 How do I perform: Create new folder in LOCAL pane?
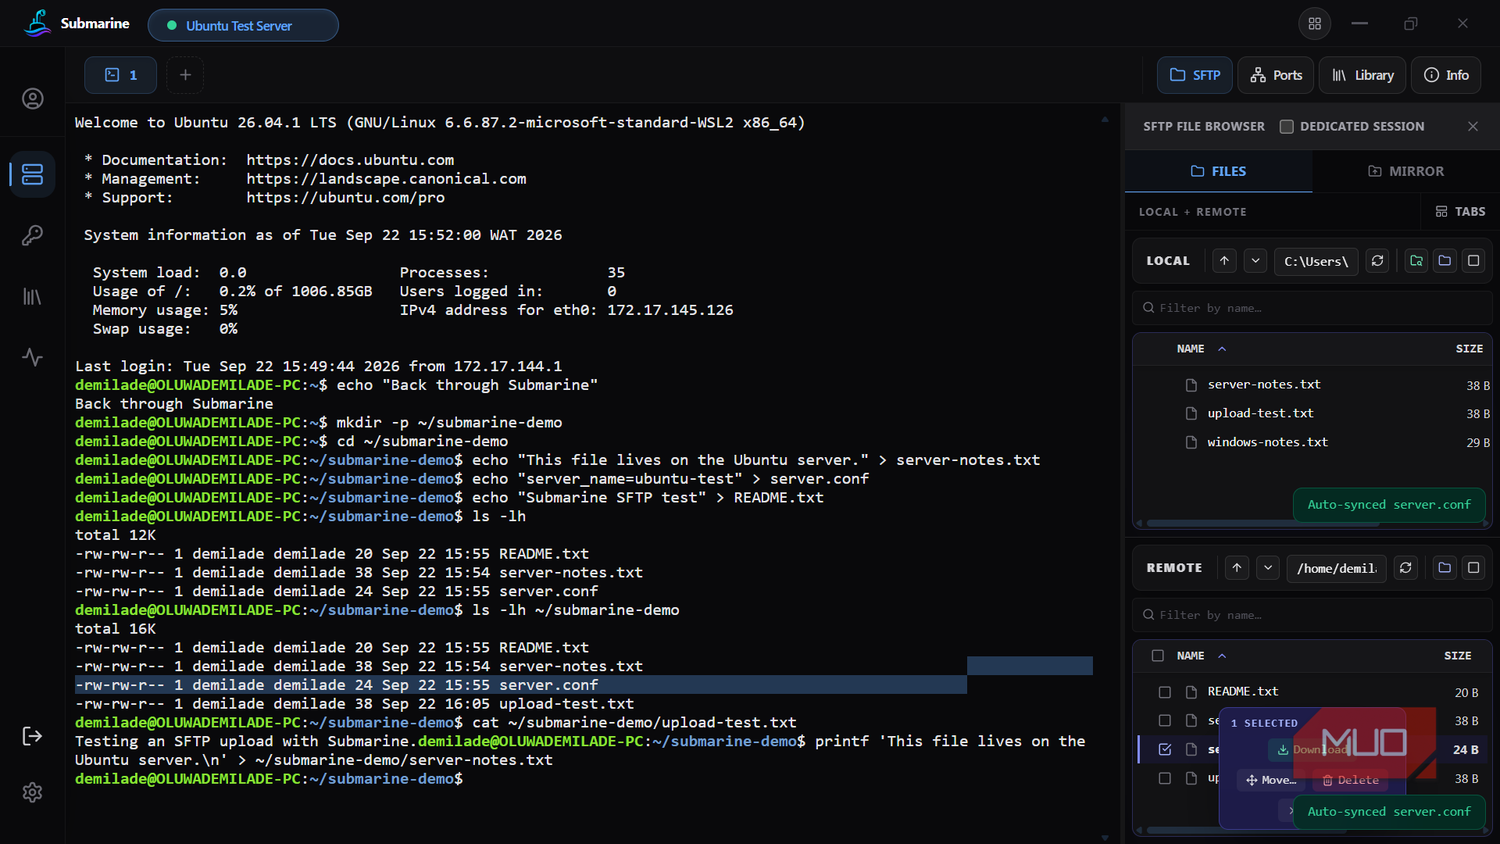(1445, 261)
